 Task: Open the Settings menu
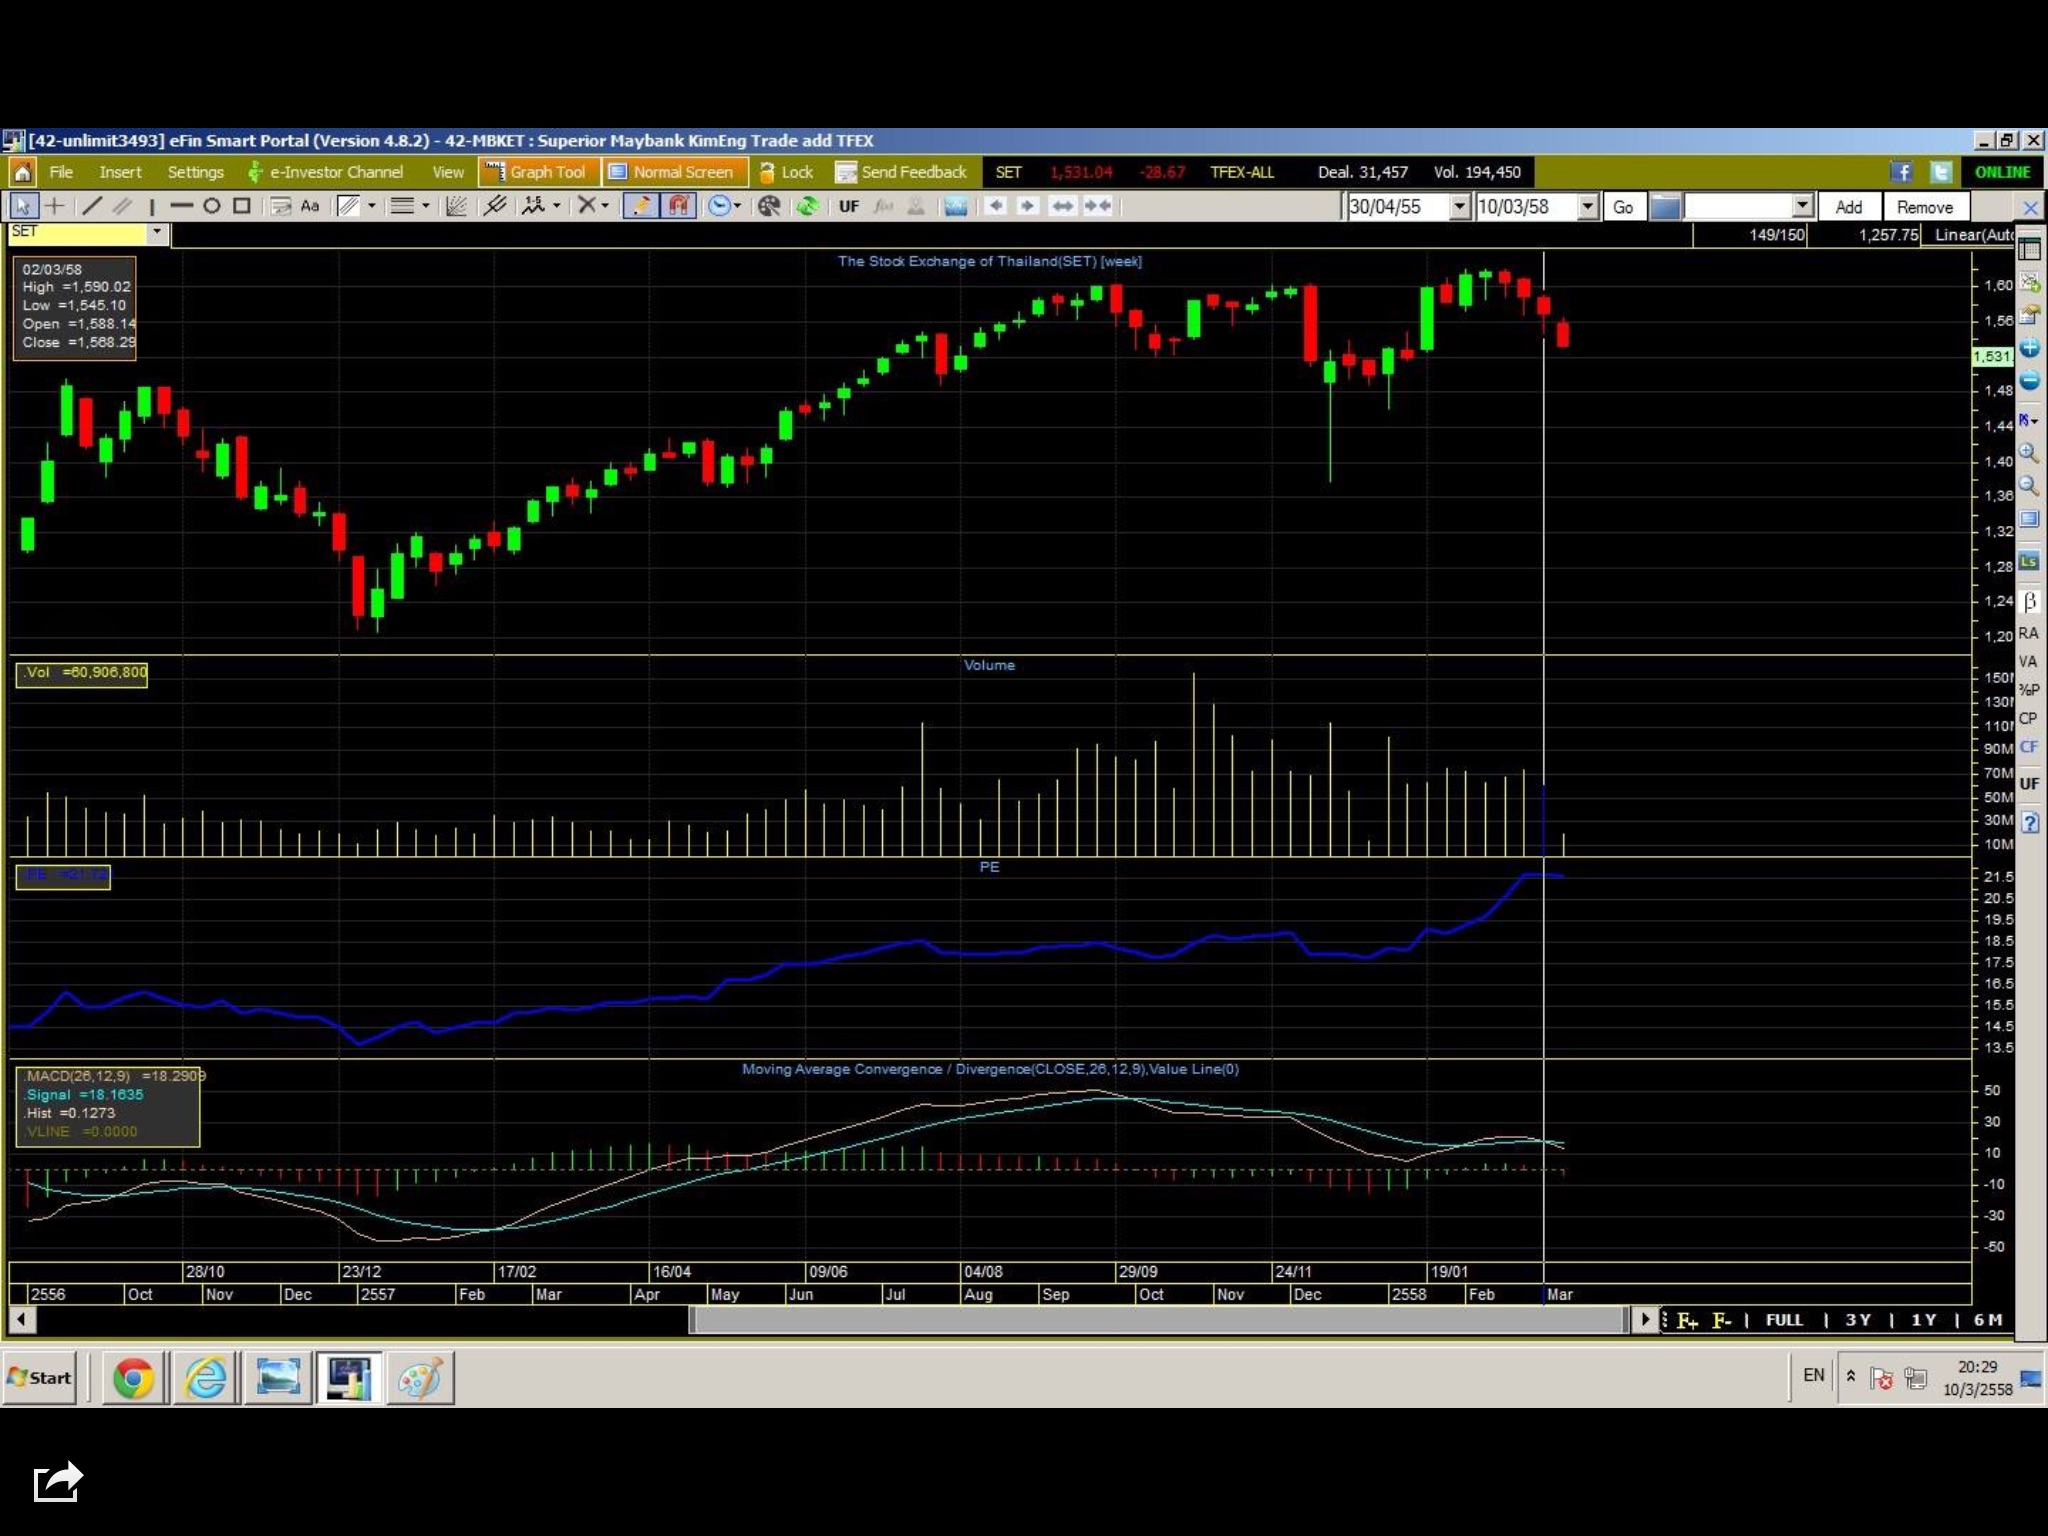195,172
